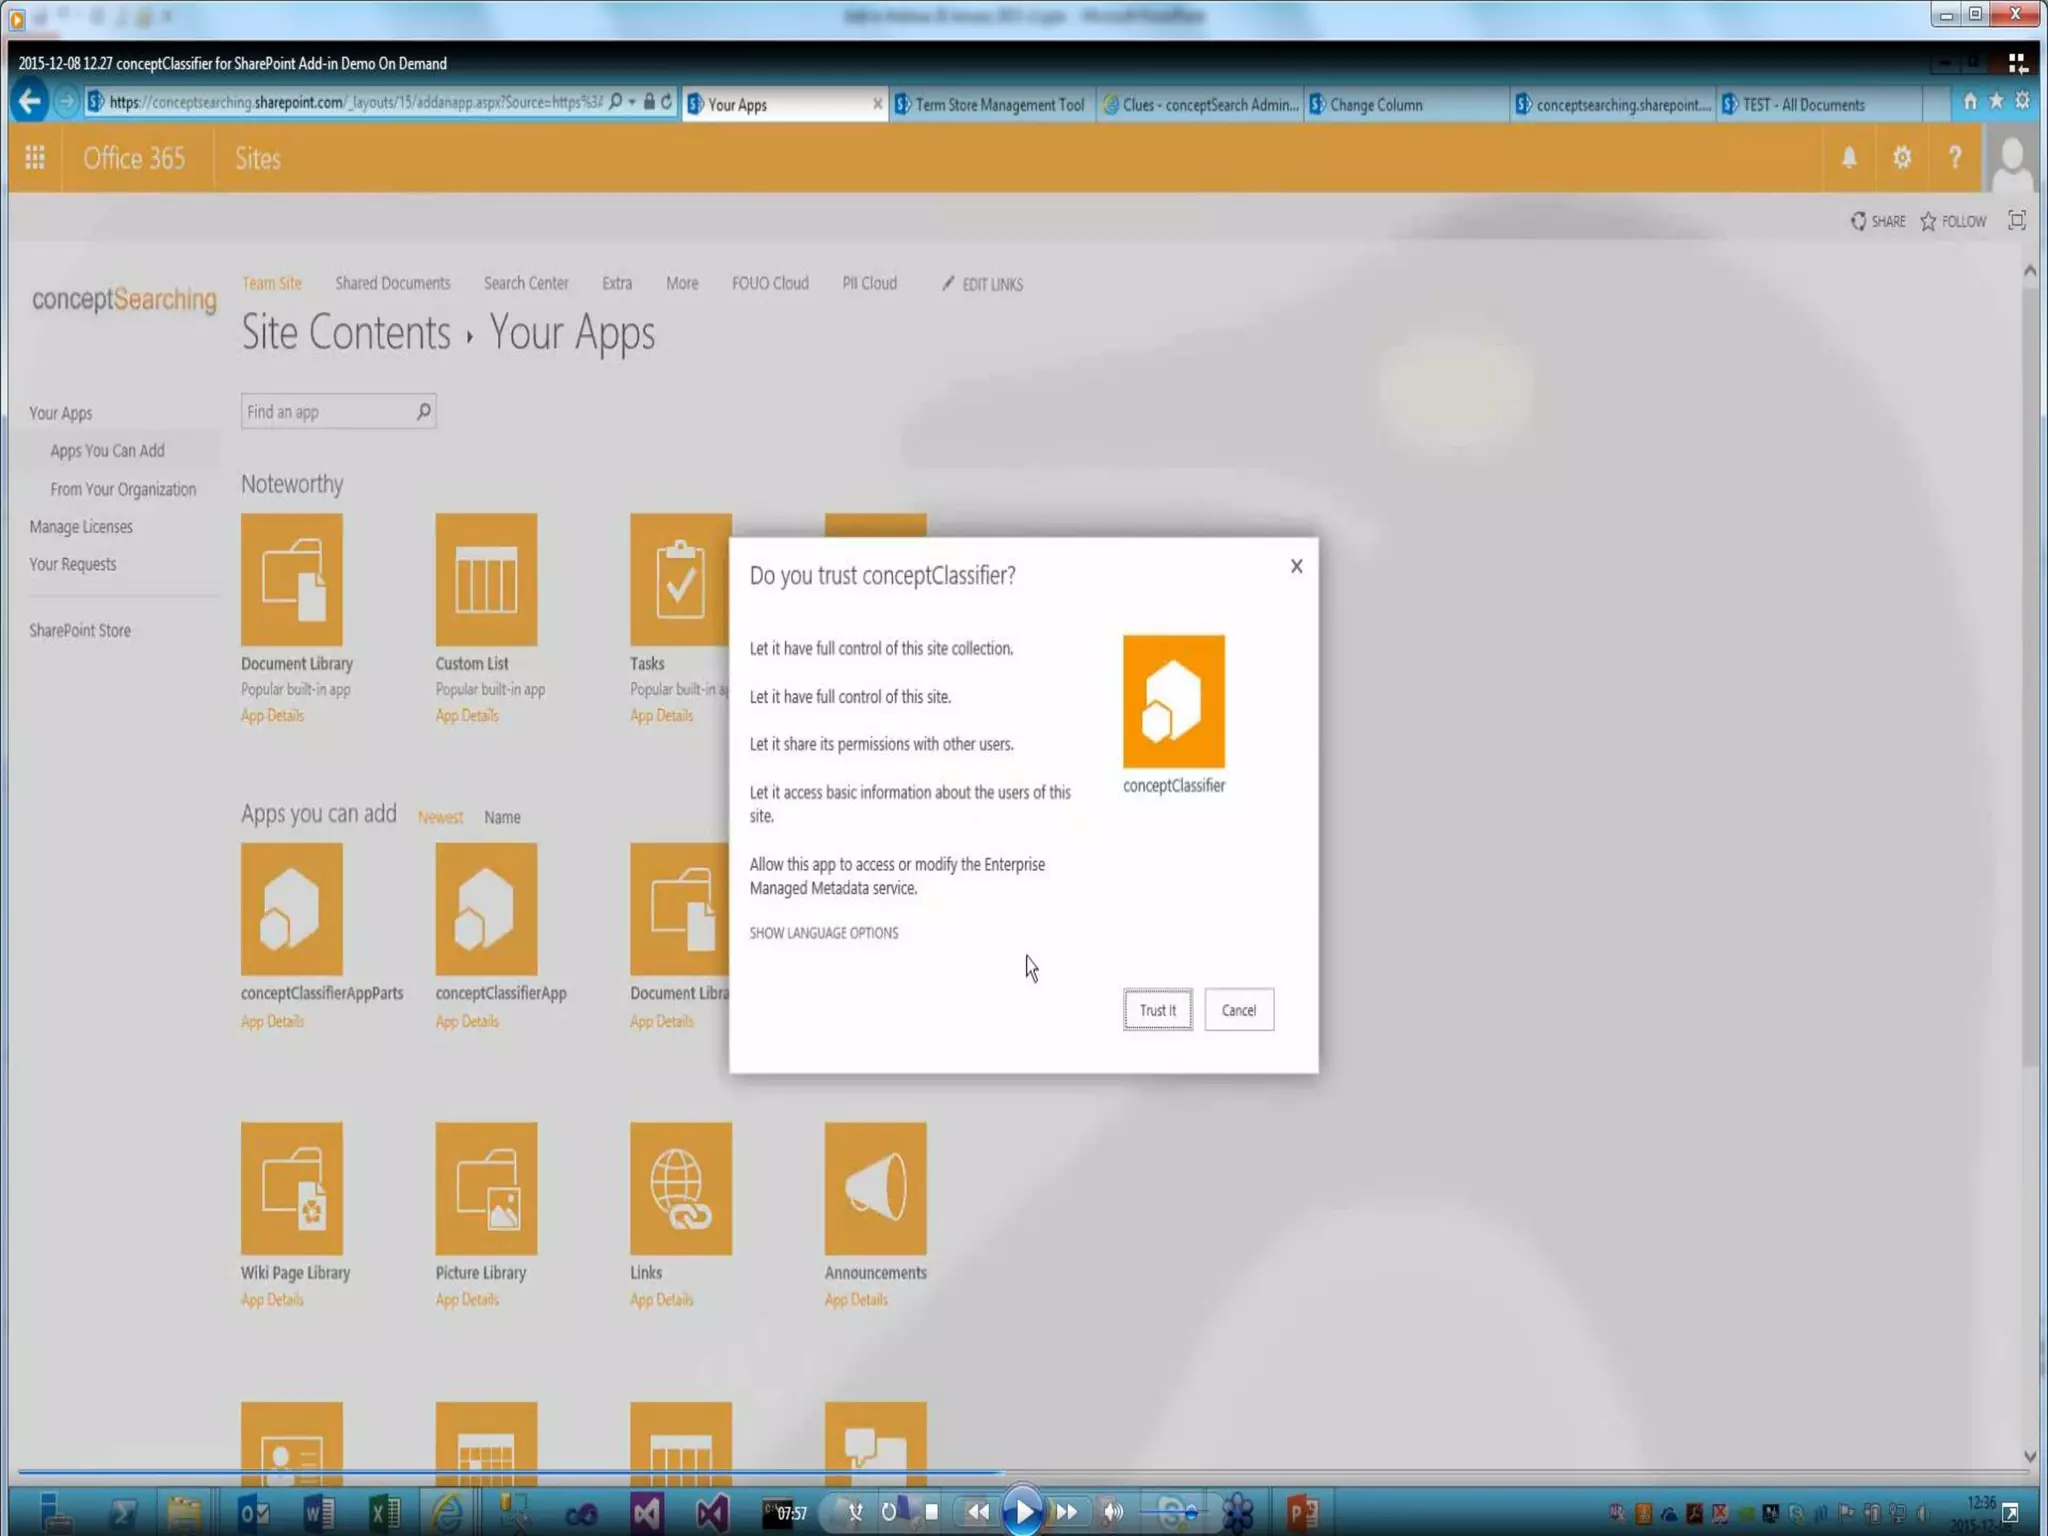Close the trust dialog with X
Image resolution: width=2048 pixels, height=1536 pixels.
(x=1296, y=566)
